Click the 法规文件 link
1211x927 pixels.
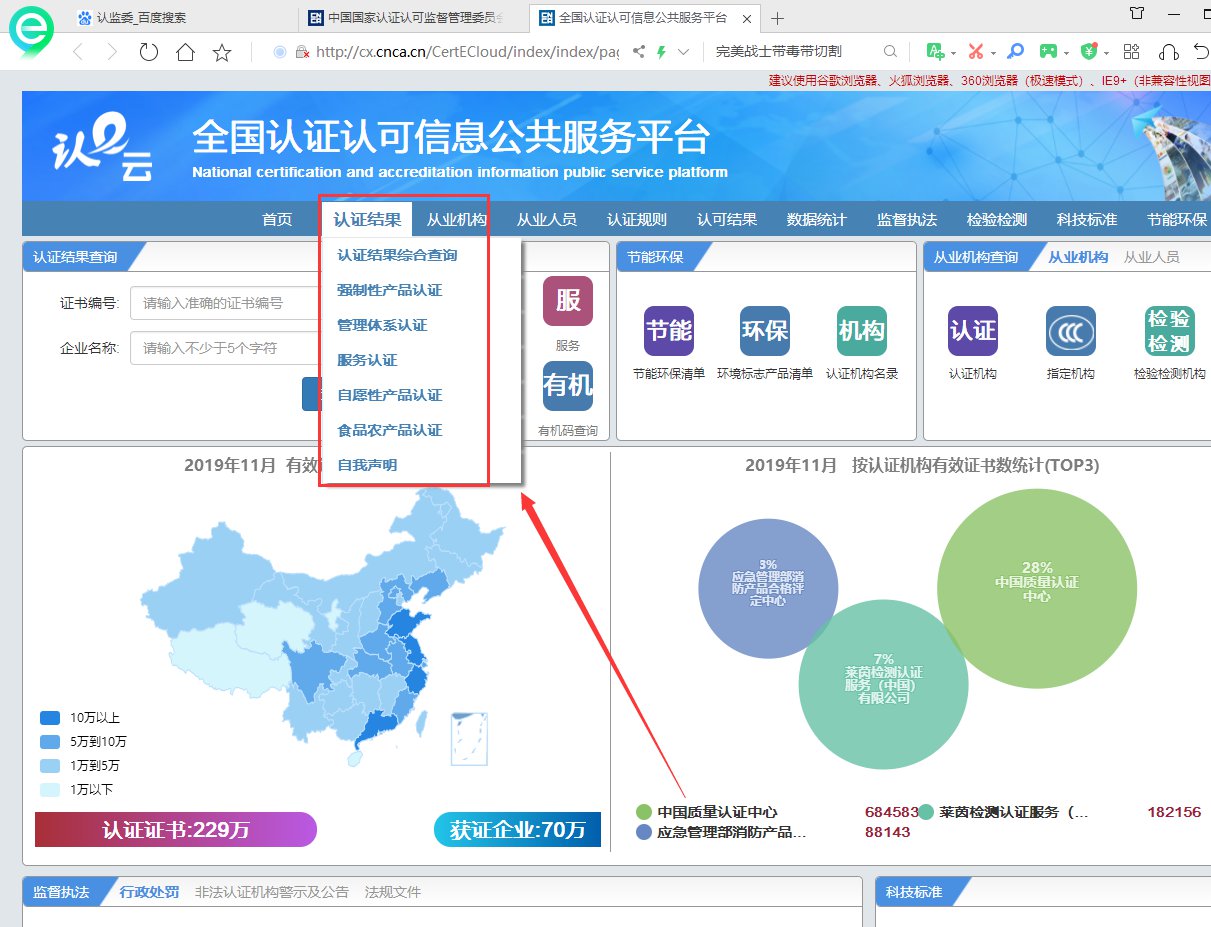tap(393, 892)
